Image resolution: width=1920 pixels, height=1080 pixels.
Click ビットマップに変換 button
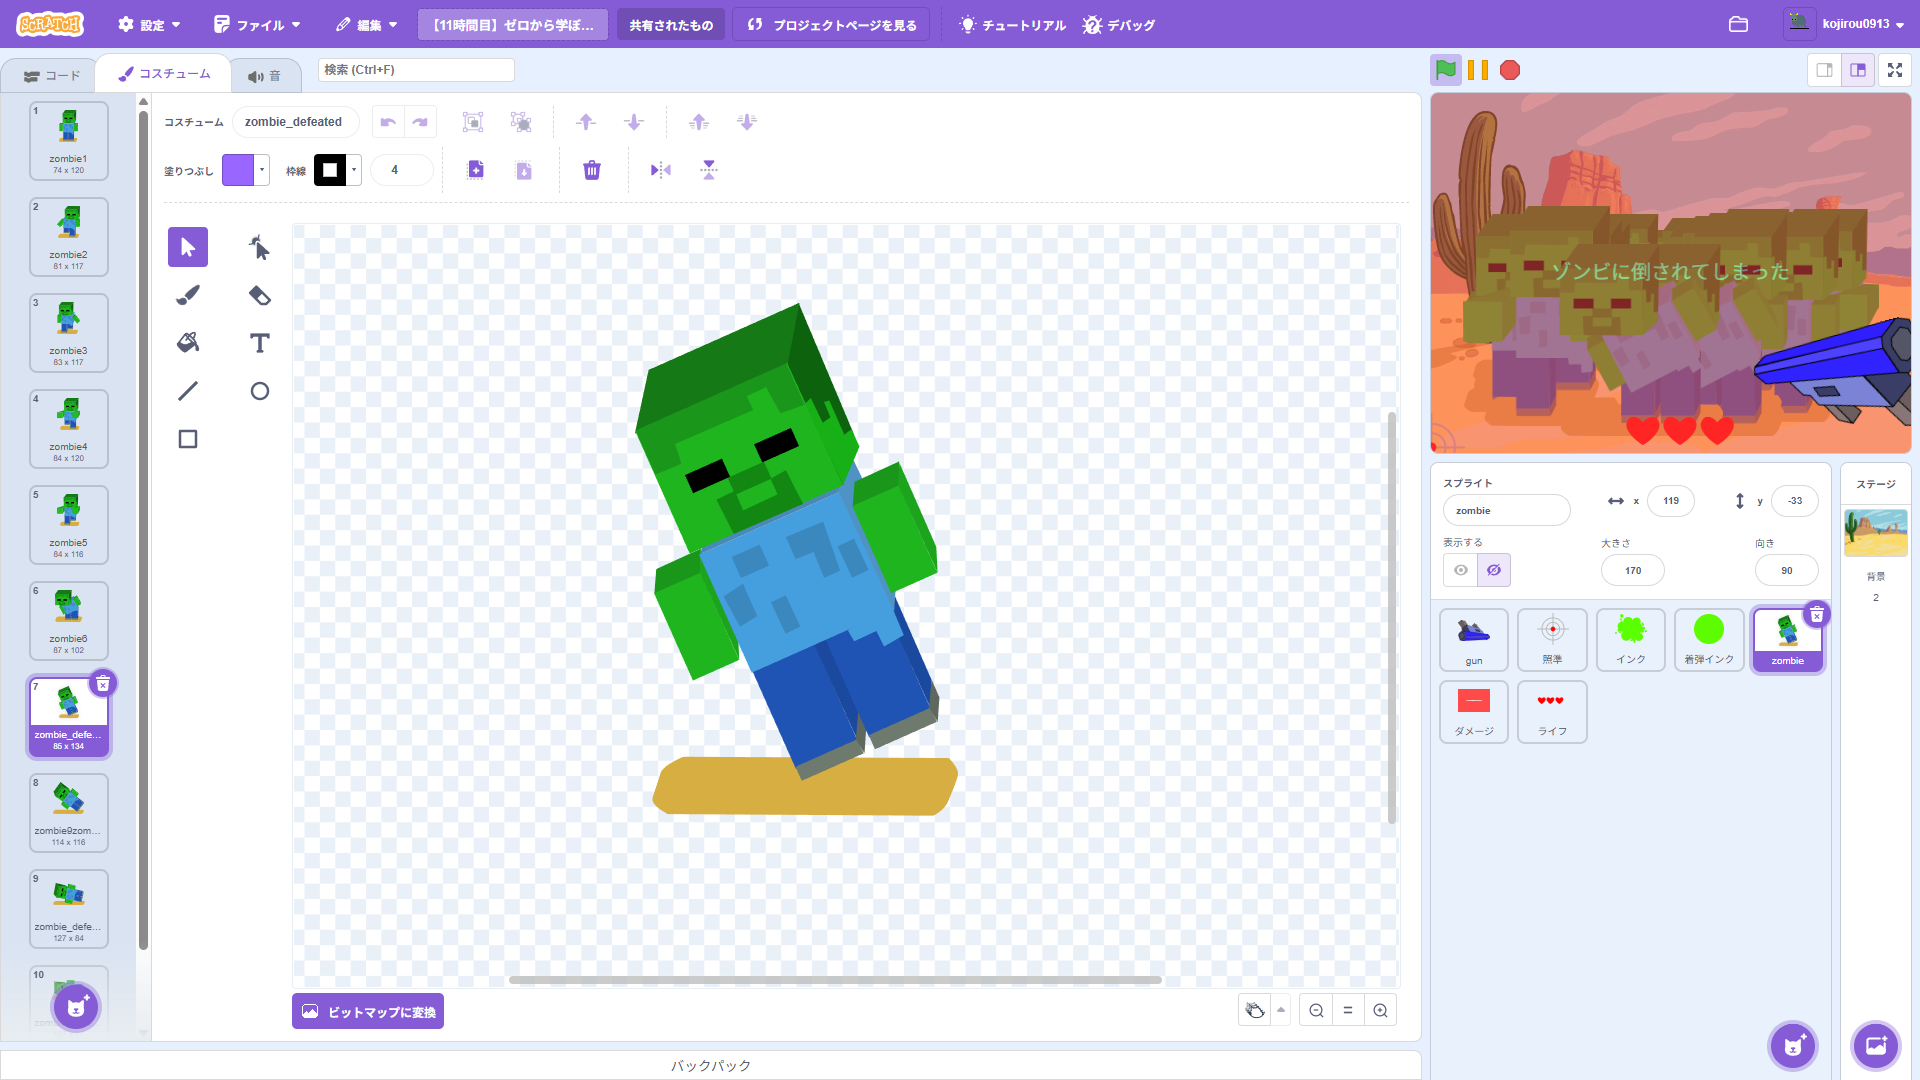coord(368,1011)
